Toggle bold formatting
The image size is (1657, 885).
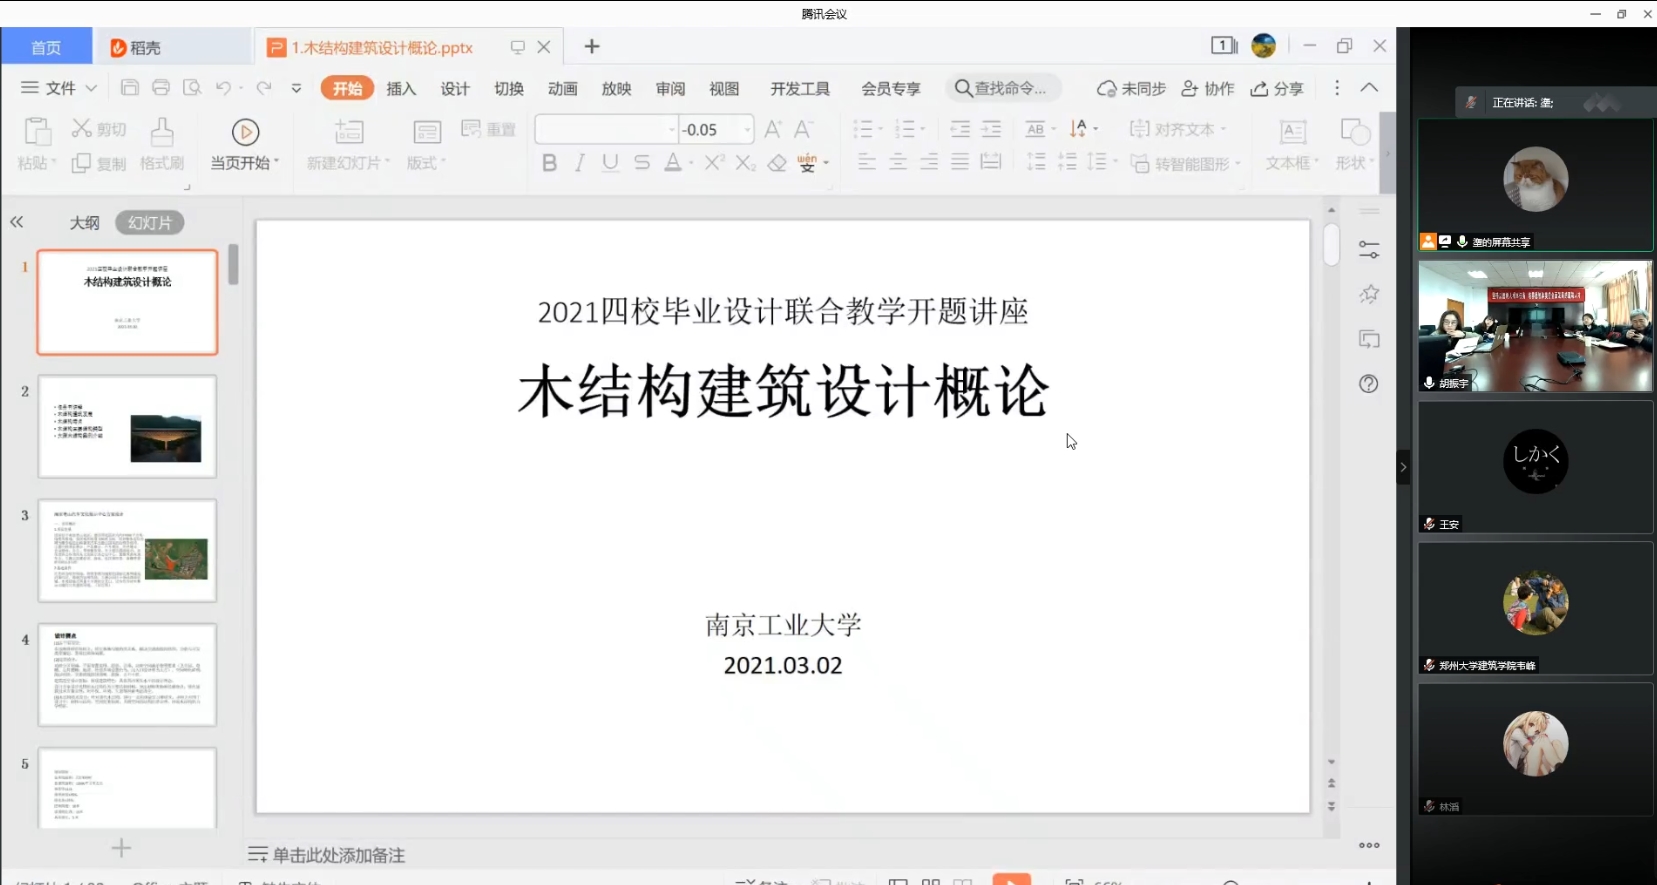pos(549,163)
